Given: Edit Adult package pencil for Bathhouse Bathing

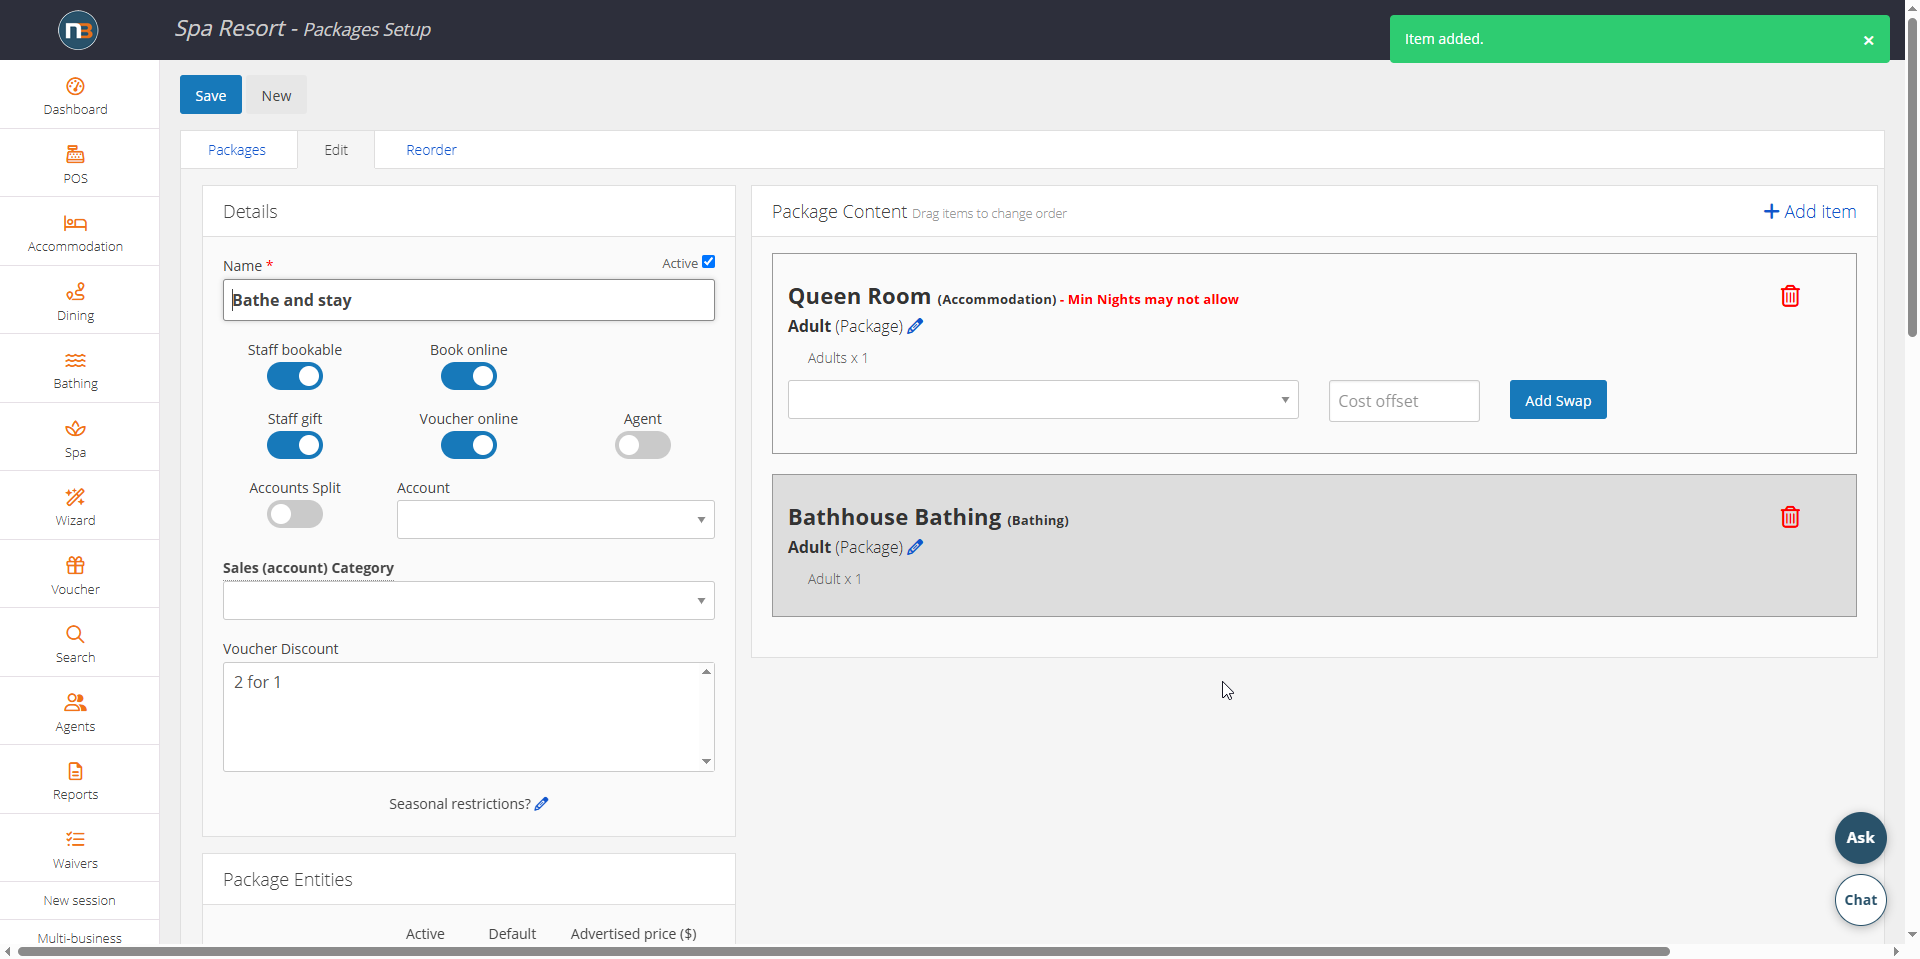Looking at the screenshot, I should (x=915, y=547).
